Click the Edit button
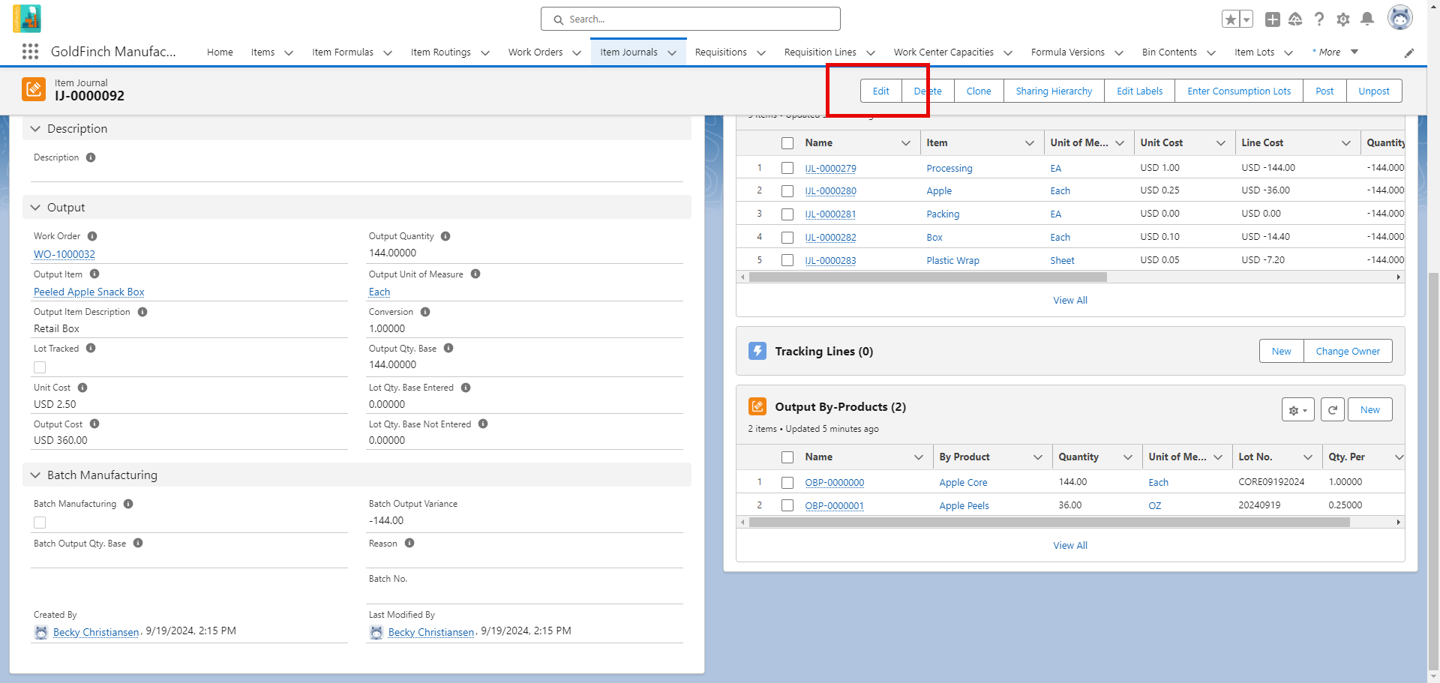 [x=881, y=91]
